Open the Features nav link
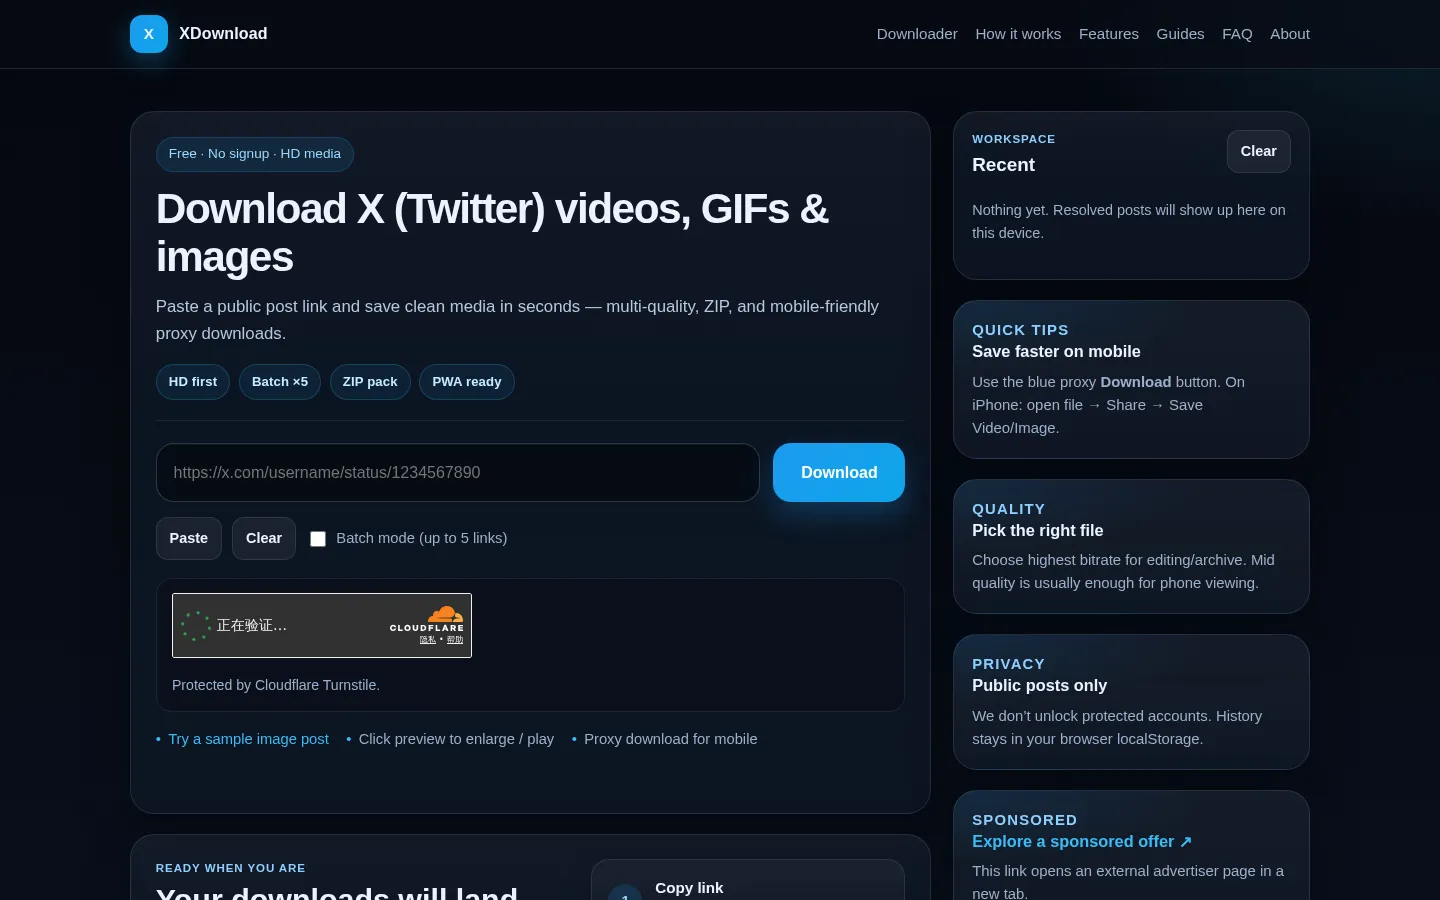Image resolution: width=1440 pixels, height=900 pixels. (1109, 34)
